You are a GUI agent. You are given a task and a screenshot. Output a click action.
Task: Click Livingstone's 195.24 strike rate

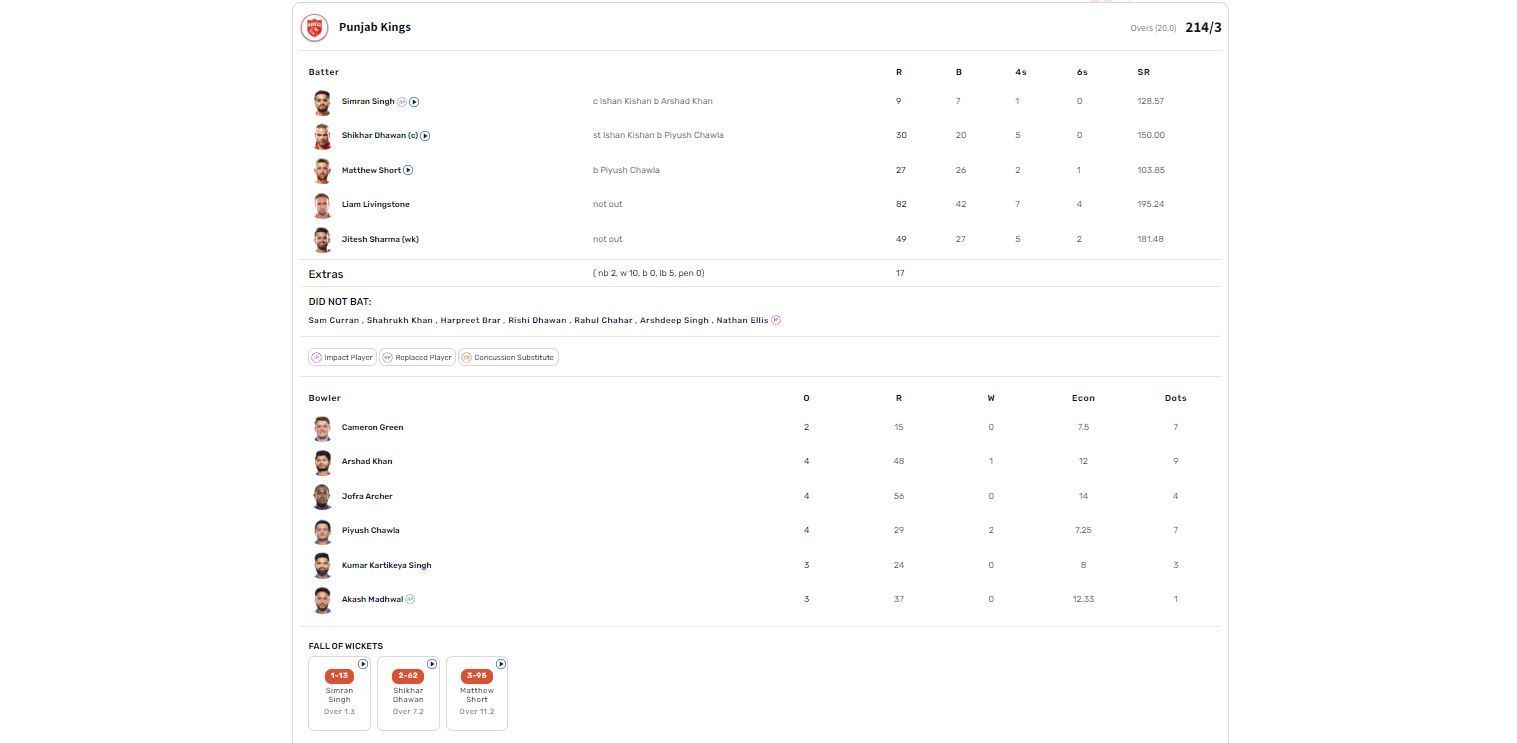pyautogui.click(x=1151, y=204)
